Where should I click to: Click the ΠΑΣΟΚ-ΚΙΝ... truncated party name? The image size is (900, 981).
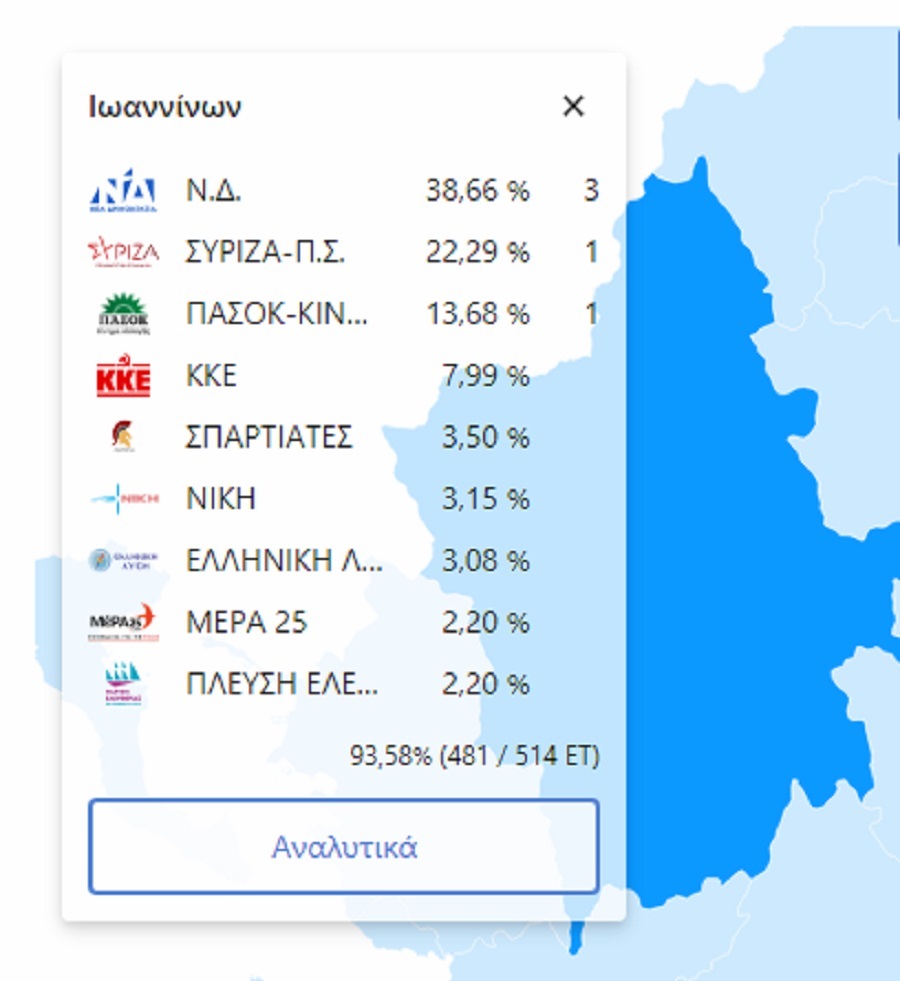277,315
